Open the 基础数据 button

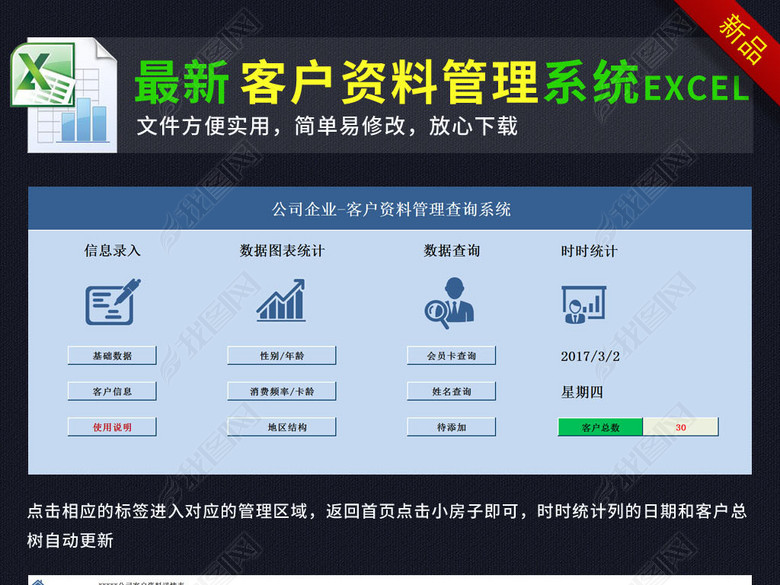point(112,356)
